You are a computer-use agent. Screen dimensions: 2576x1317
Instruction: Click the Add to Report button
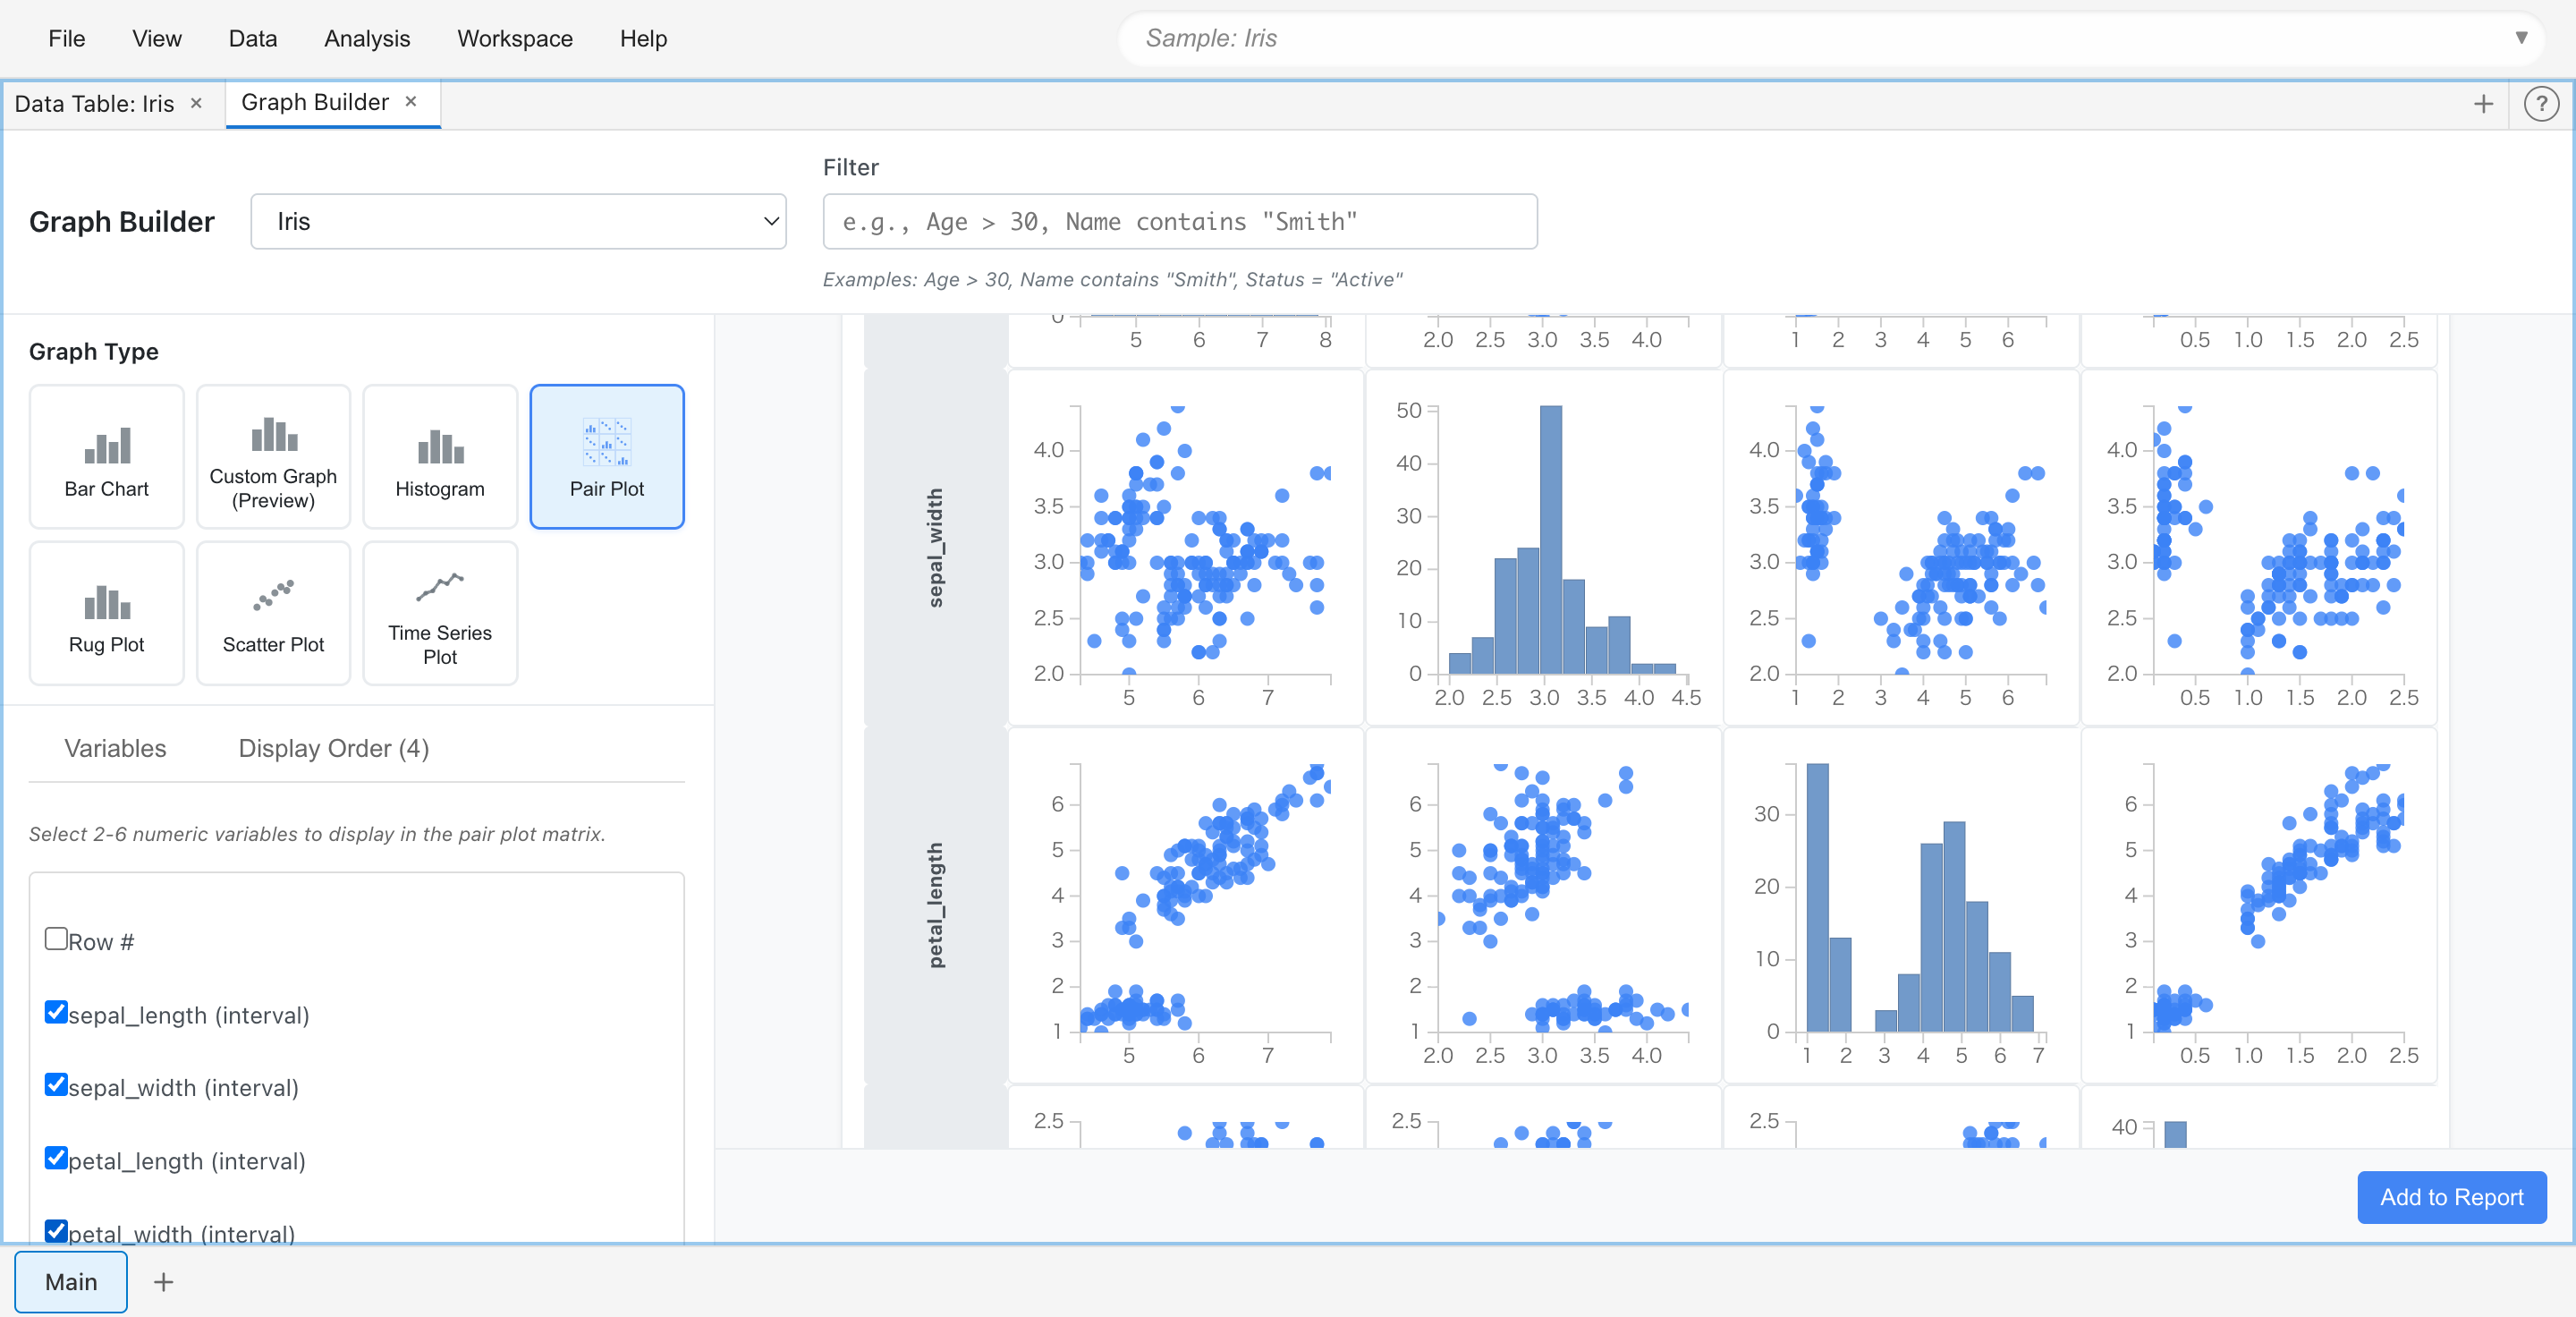(x=2451, y=1197)
